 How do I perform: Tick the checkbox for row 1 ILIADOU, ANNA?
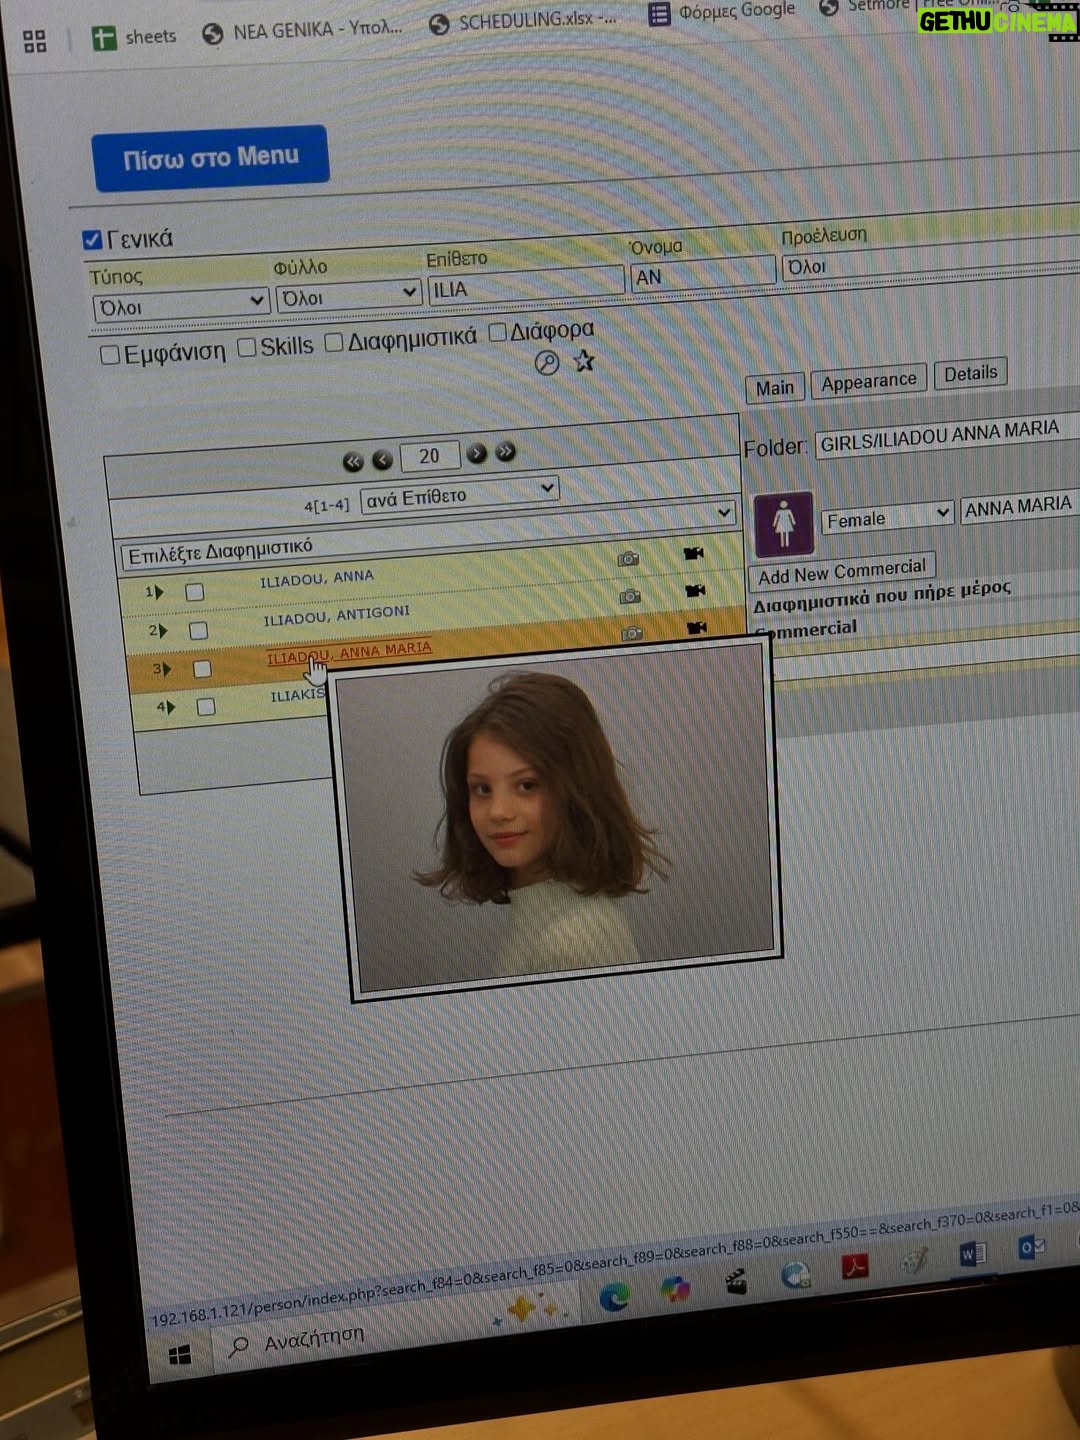click(x=195, y=592)
